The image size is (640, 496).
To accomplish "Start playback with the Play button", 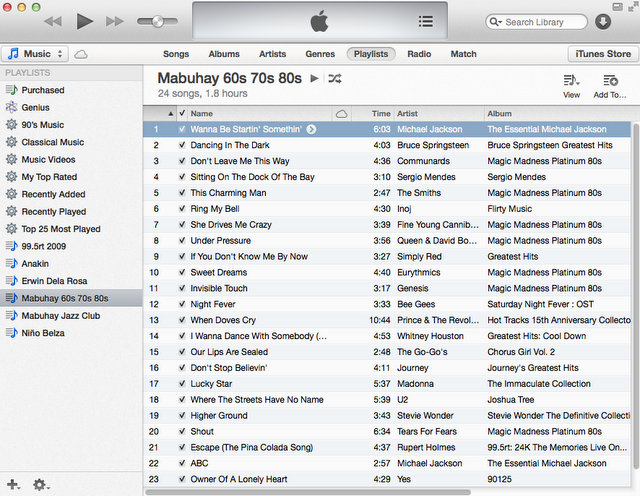I will (84, 21).
